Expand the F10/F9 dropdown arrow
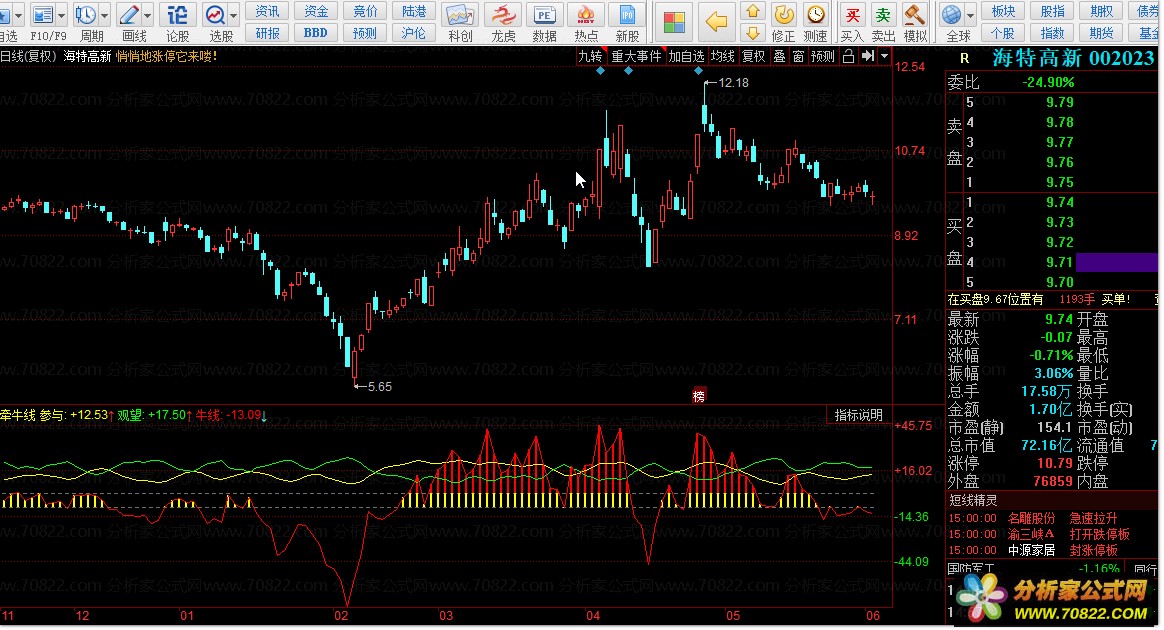The height and width of the screenshot is (630, 1164). tap(62, 15)
